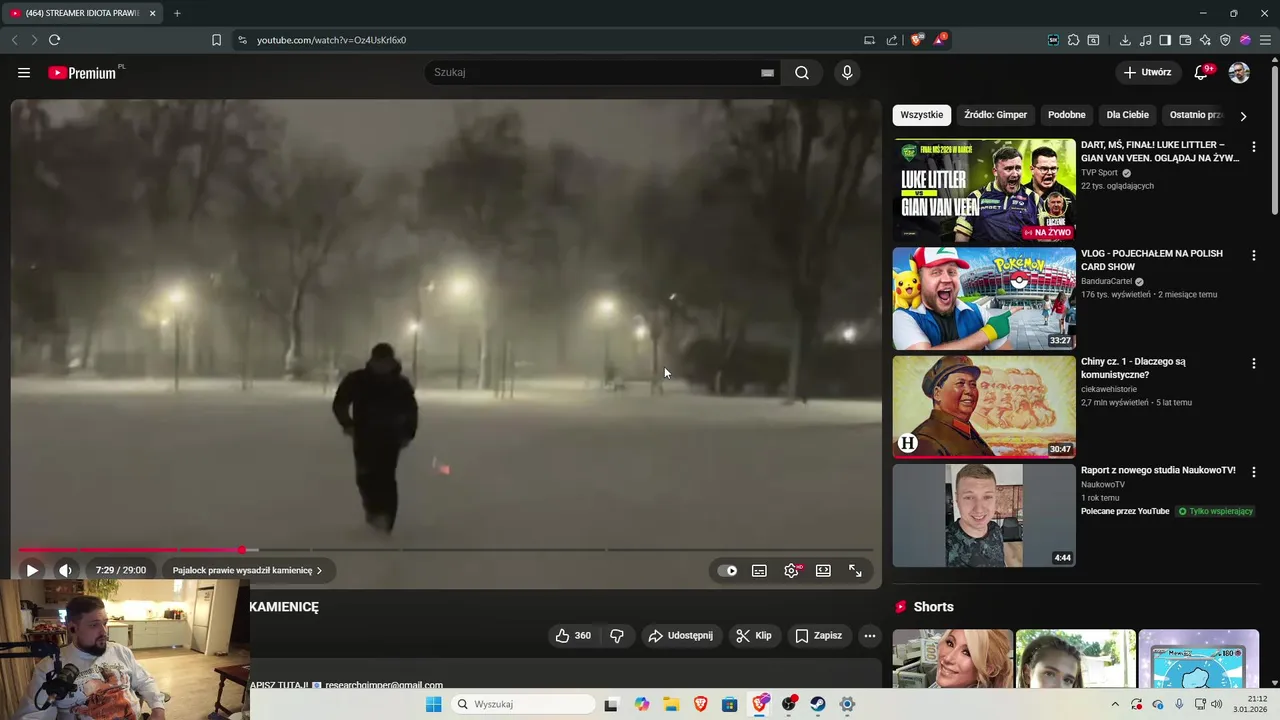Start voice search with the microphone
Screen dimensions: 1280x720
(847, 72)
